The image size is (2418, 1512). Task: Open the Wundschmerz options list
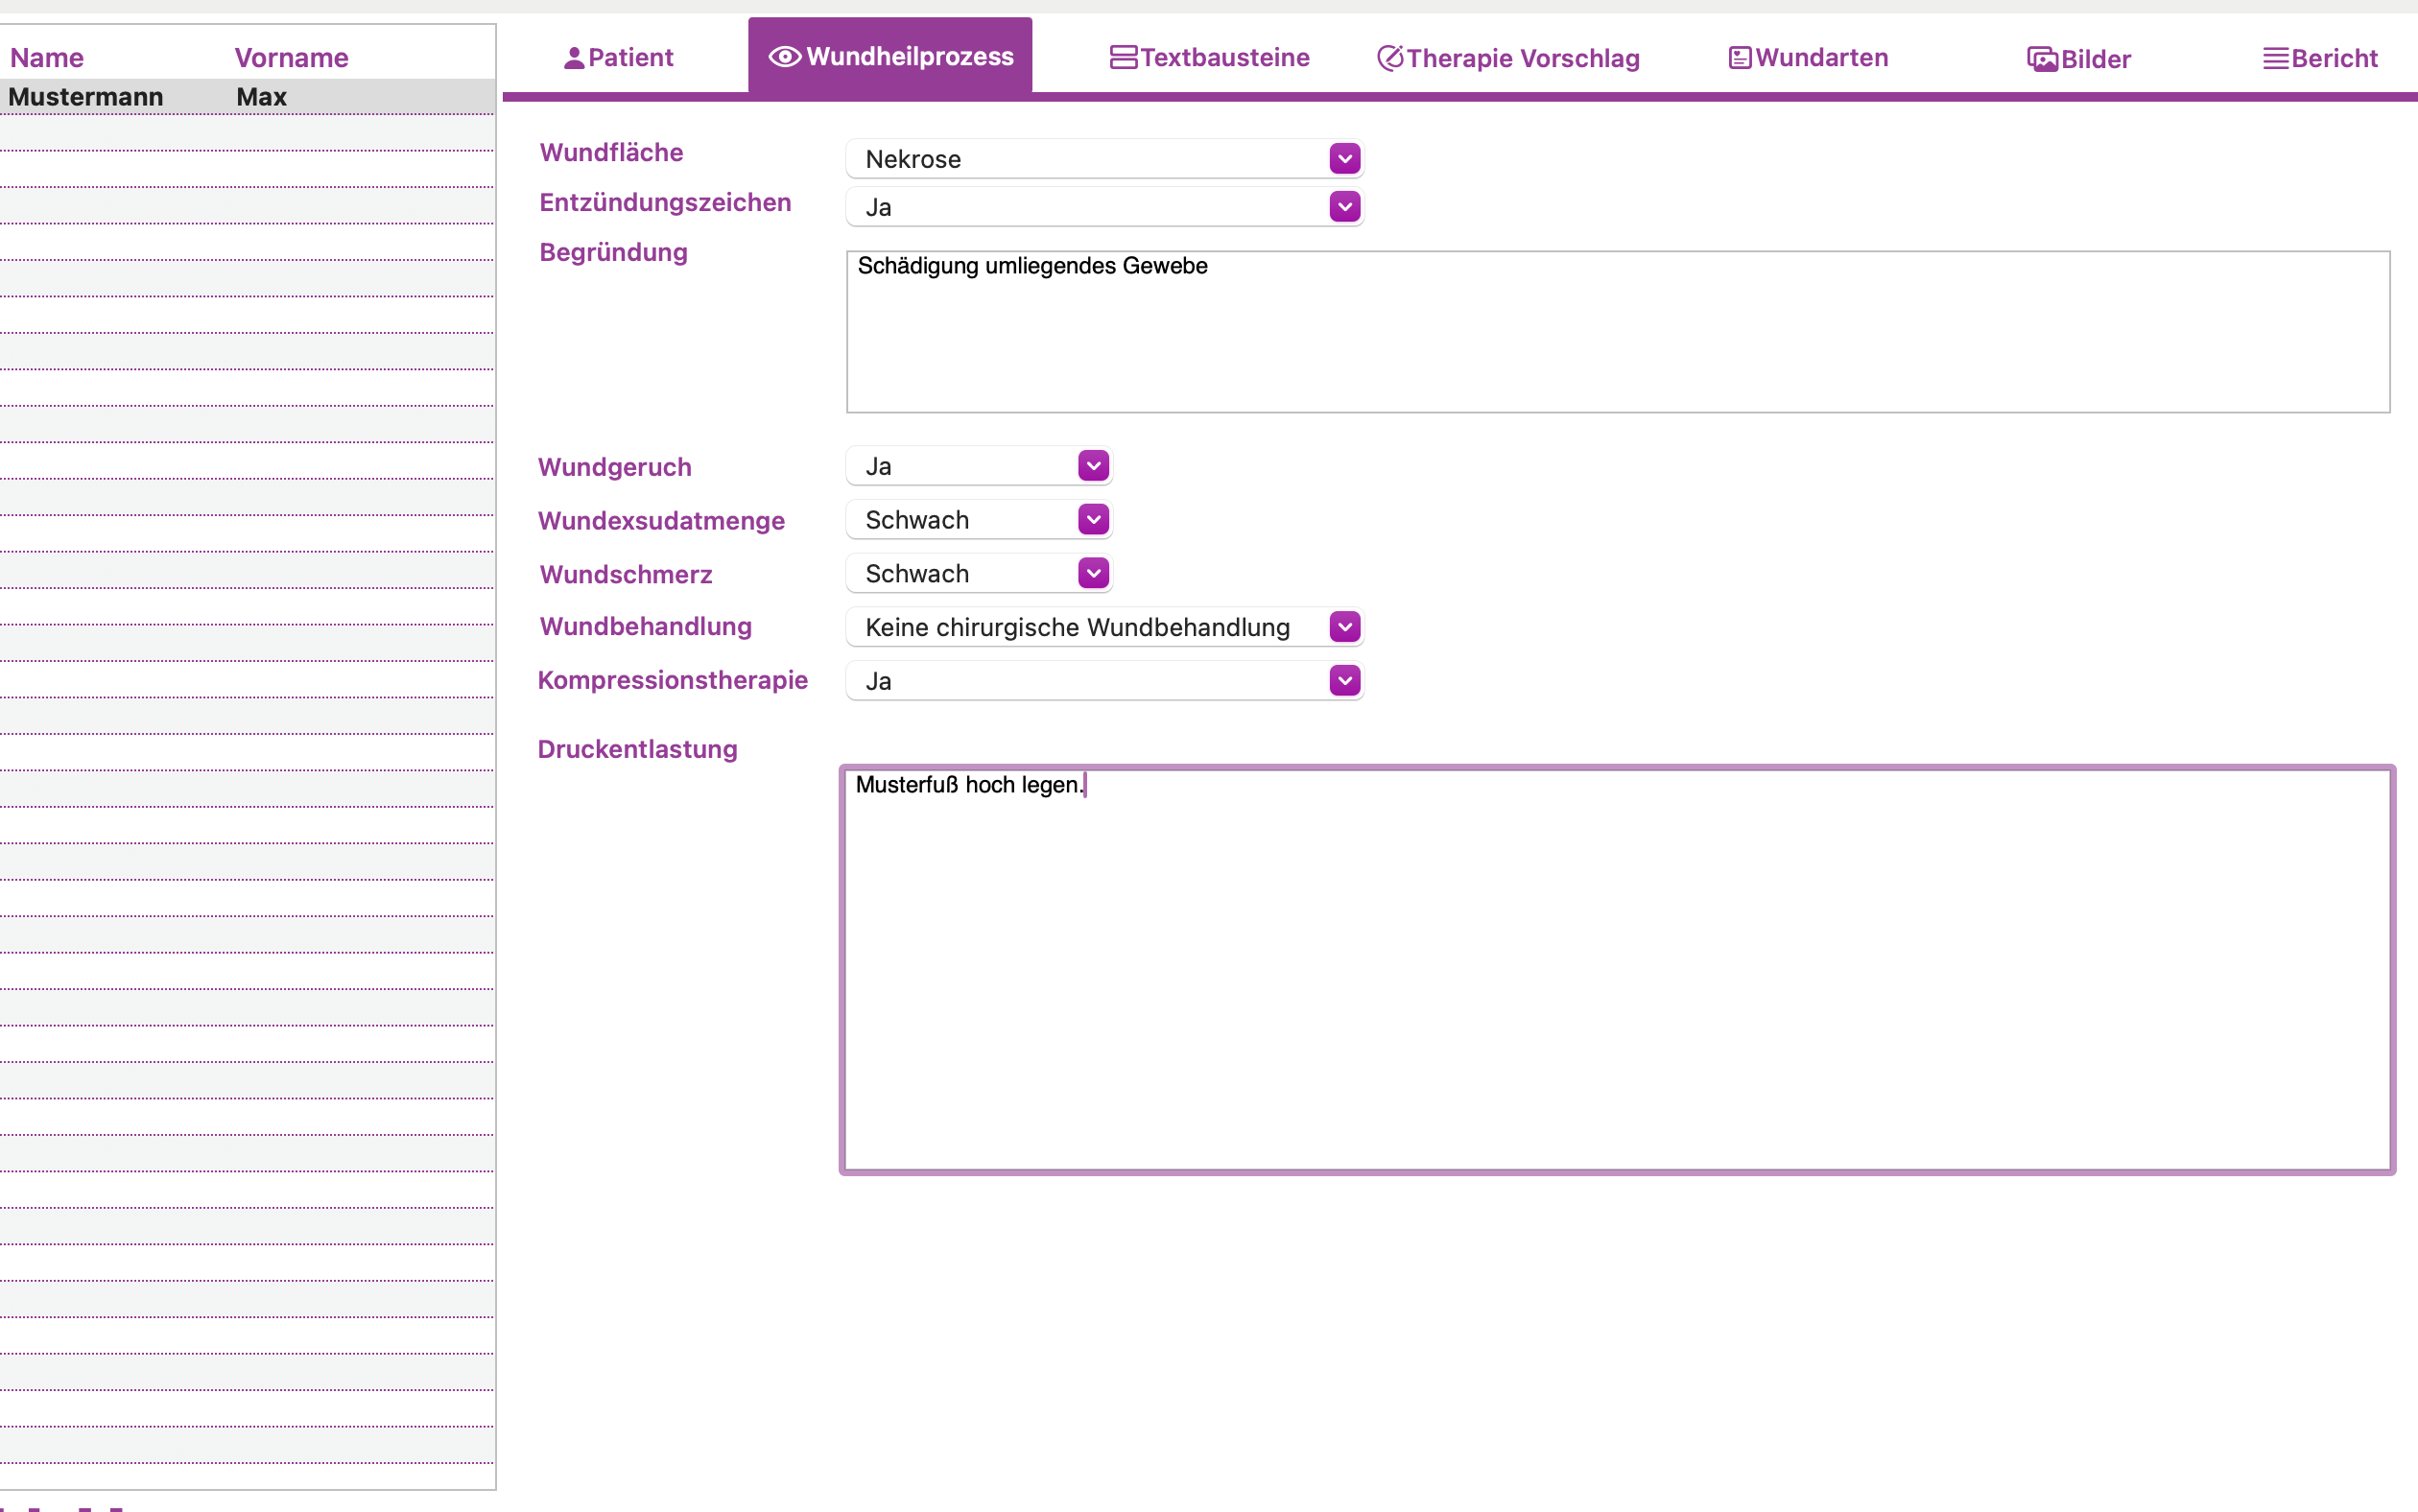[1092, 572]
